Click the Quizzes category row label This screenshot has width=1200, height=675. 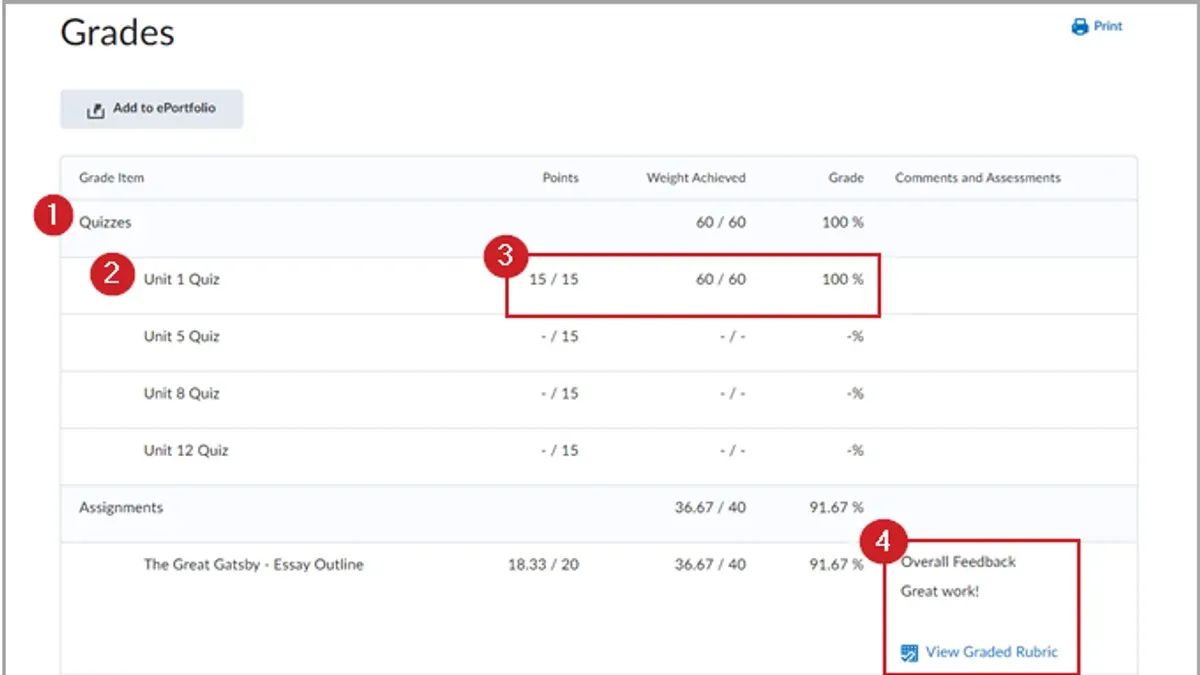[105, 223]
